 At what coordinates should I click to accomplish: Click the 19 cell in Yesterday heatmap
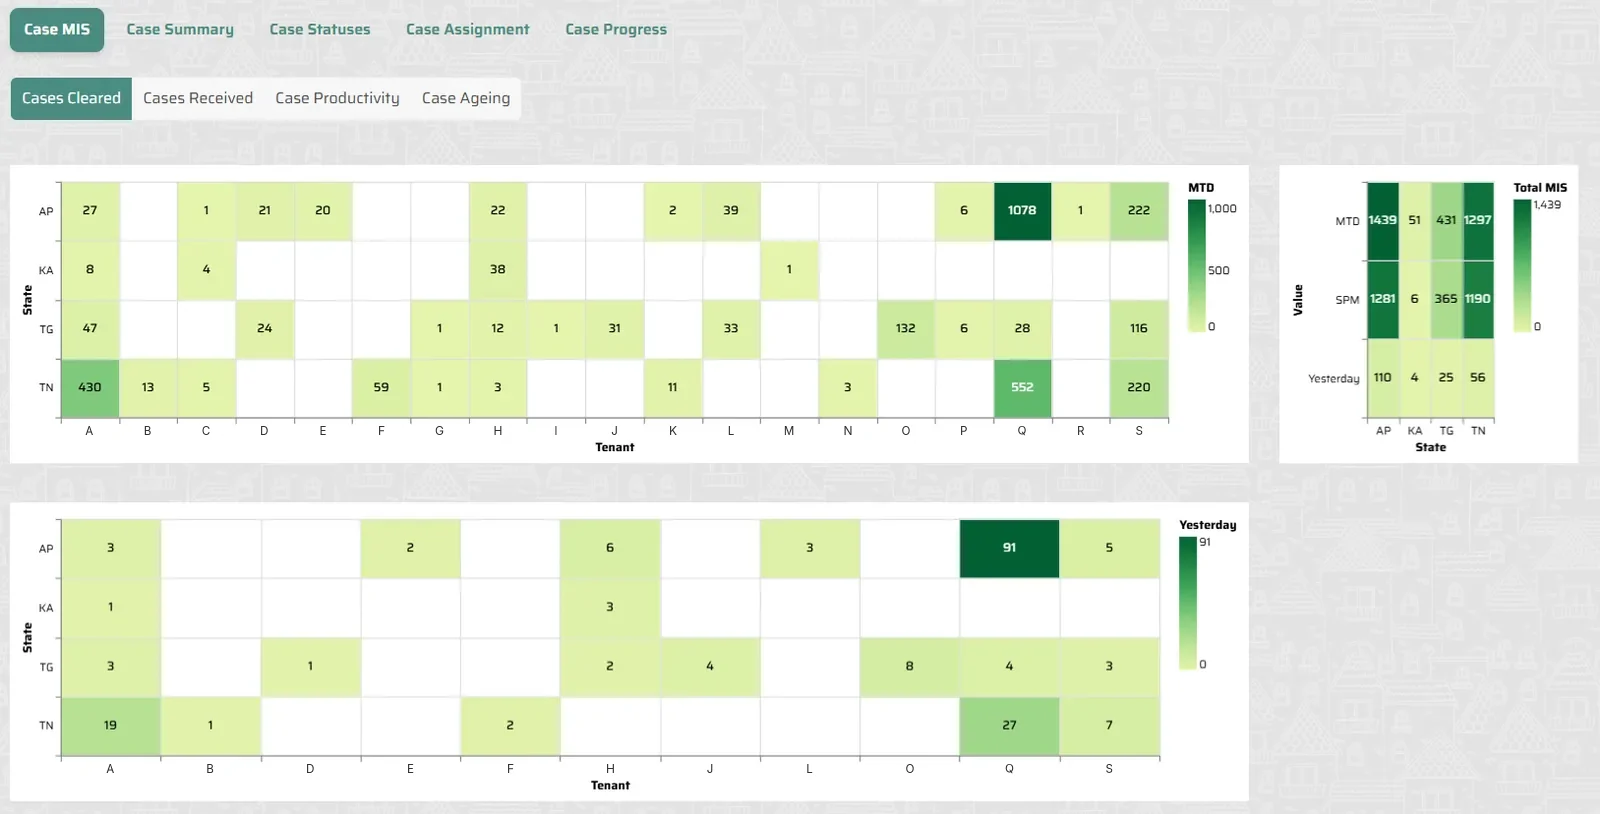tap(111, 726)
